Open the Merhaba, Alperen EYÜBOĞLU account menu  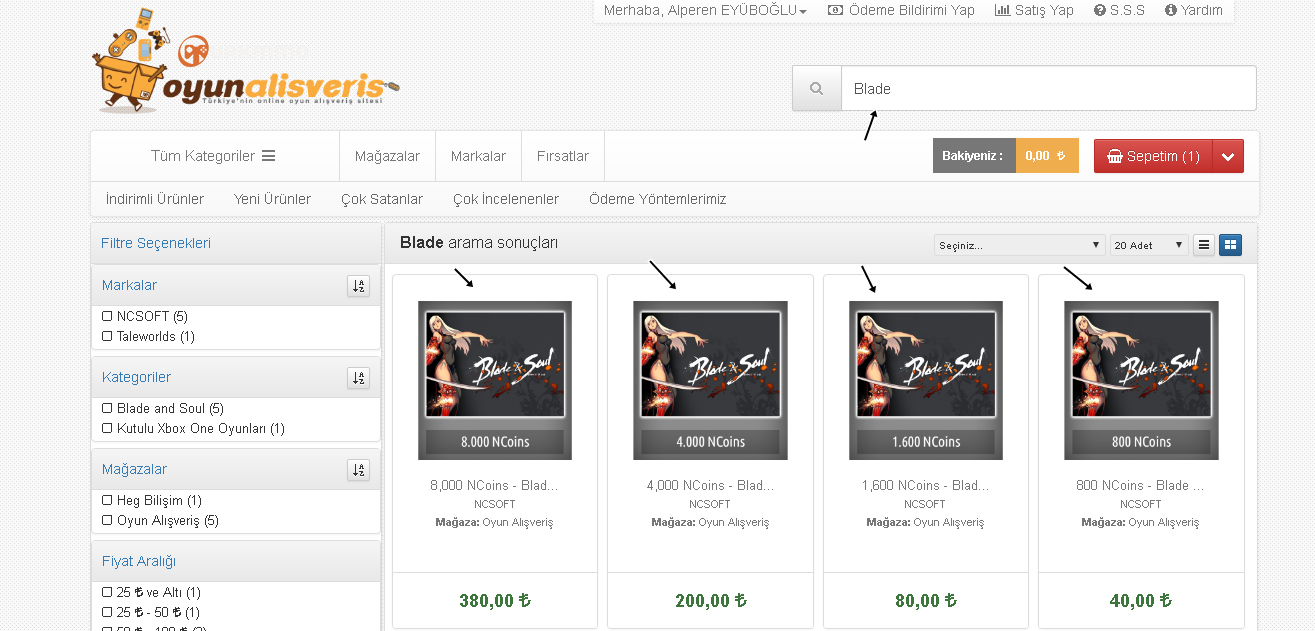coord(705,10)
